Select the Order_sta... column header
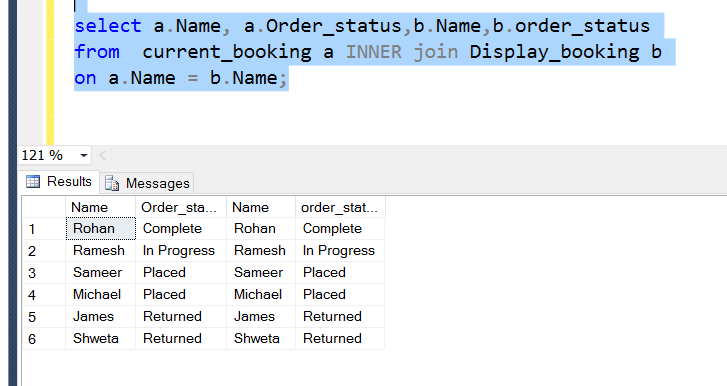This screenshot has width=727, height=386. pyautogui.click(x=181, y=207)
